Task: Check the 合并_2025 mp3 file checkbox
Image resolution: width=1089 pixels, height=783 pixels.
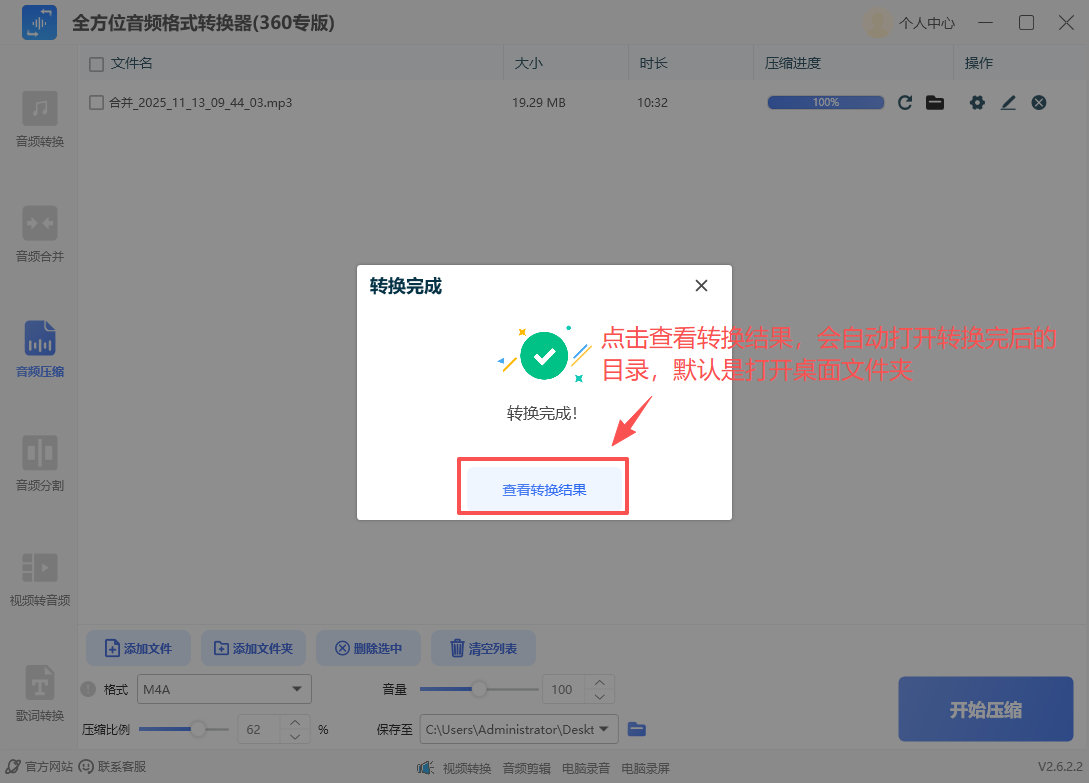Action: (x=97, y=102)
